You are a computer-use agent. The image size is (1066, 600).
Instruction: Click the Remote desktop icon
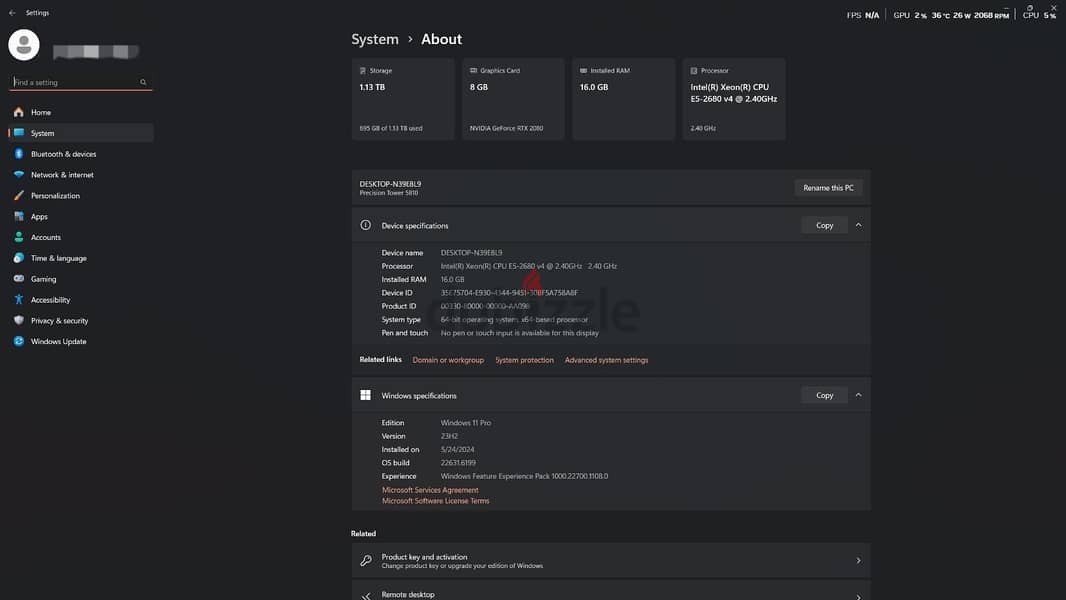(x=366, y=596)
